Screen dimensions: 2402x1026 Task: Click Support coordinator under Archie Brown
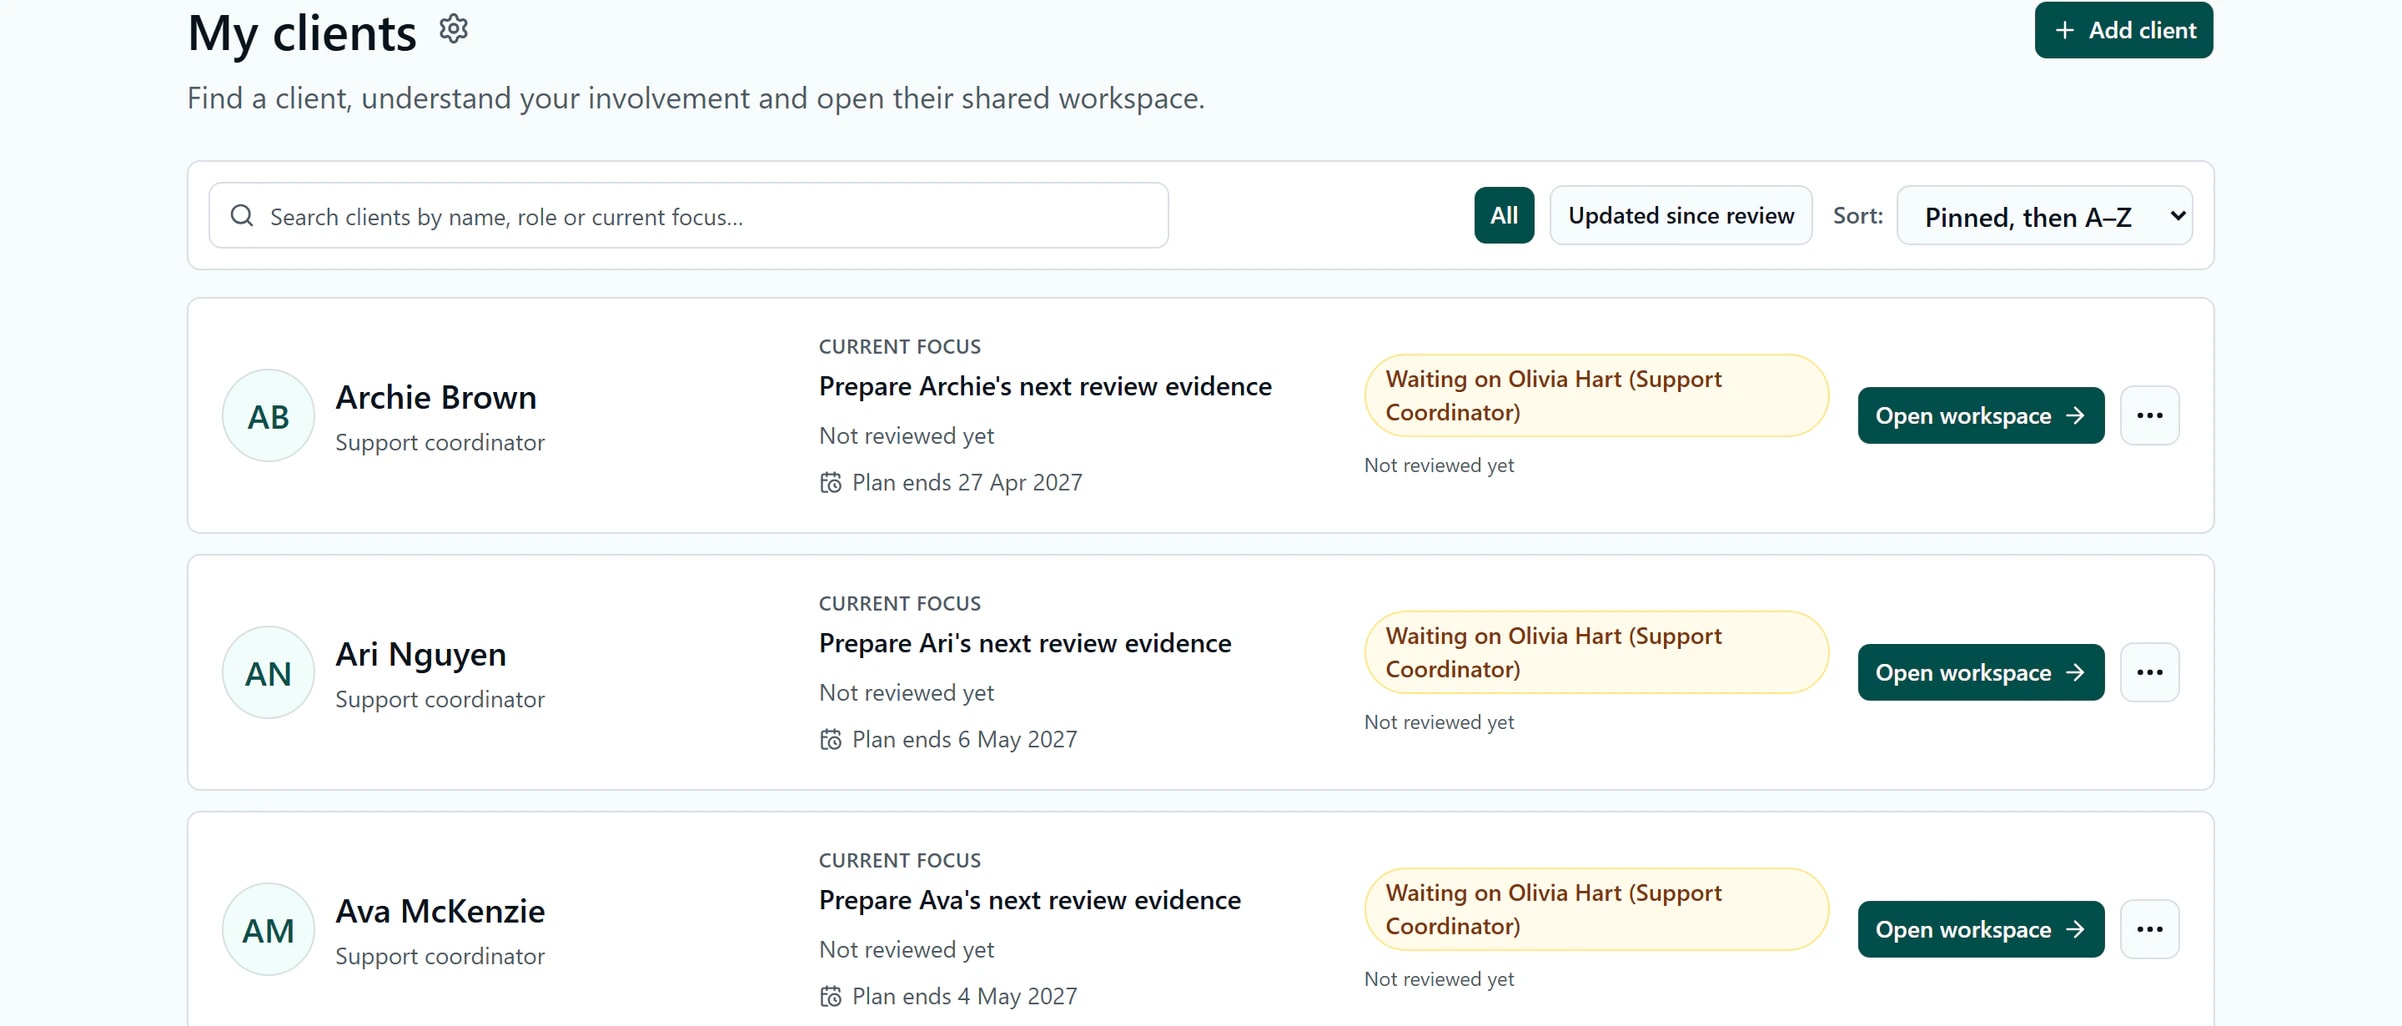click(x=440, y=442)
